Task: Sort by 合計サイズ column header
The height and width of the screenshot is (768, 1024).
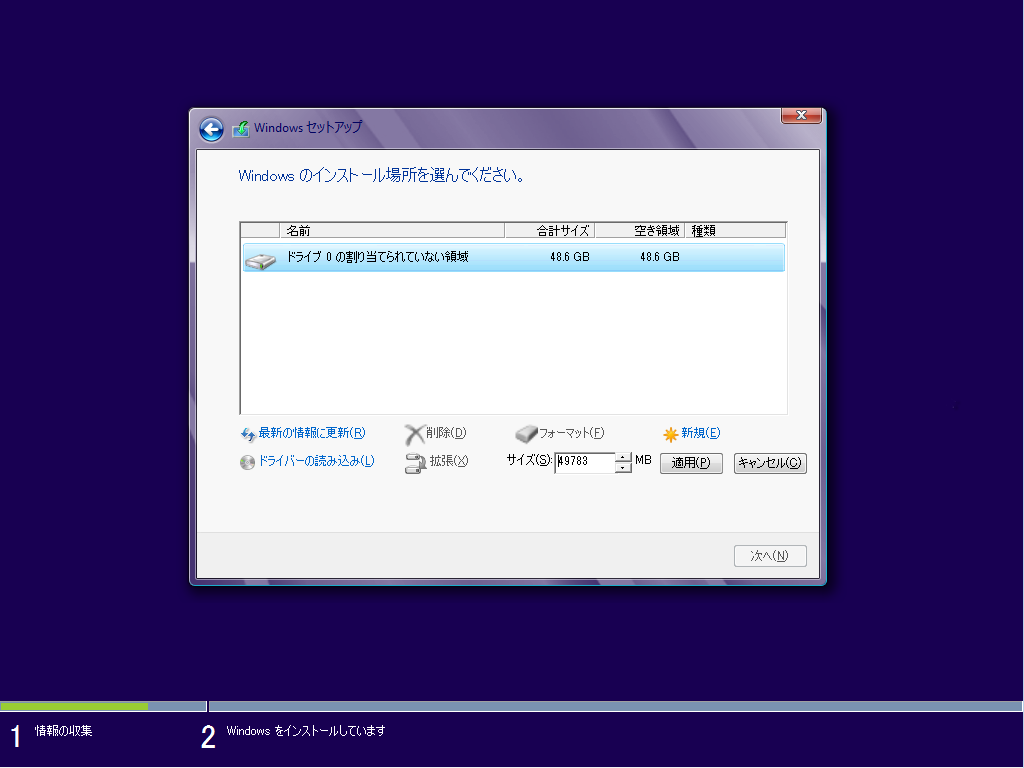Action: [550, 231]
